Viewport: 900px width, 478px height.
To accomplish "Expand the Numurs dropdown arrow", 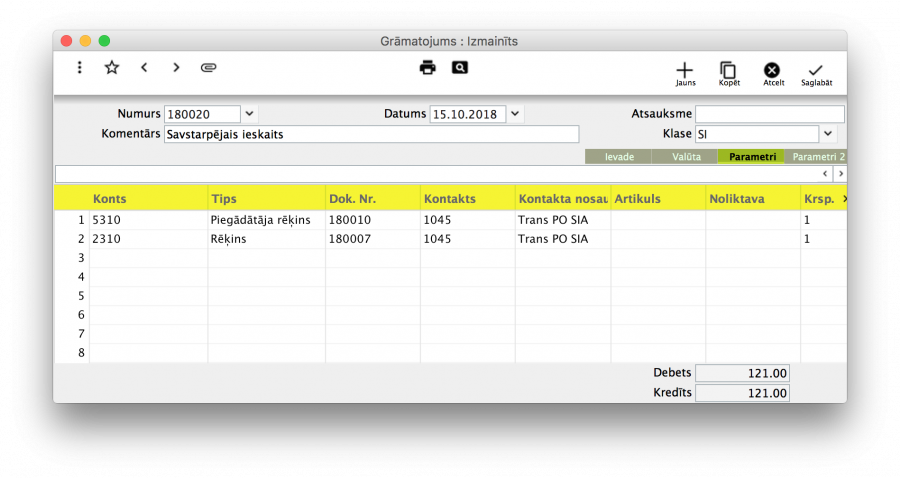I will tap(250, 114).
